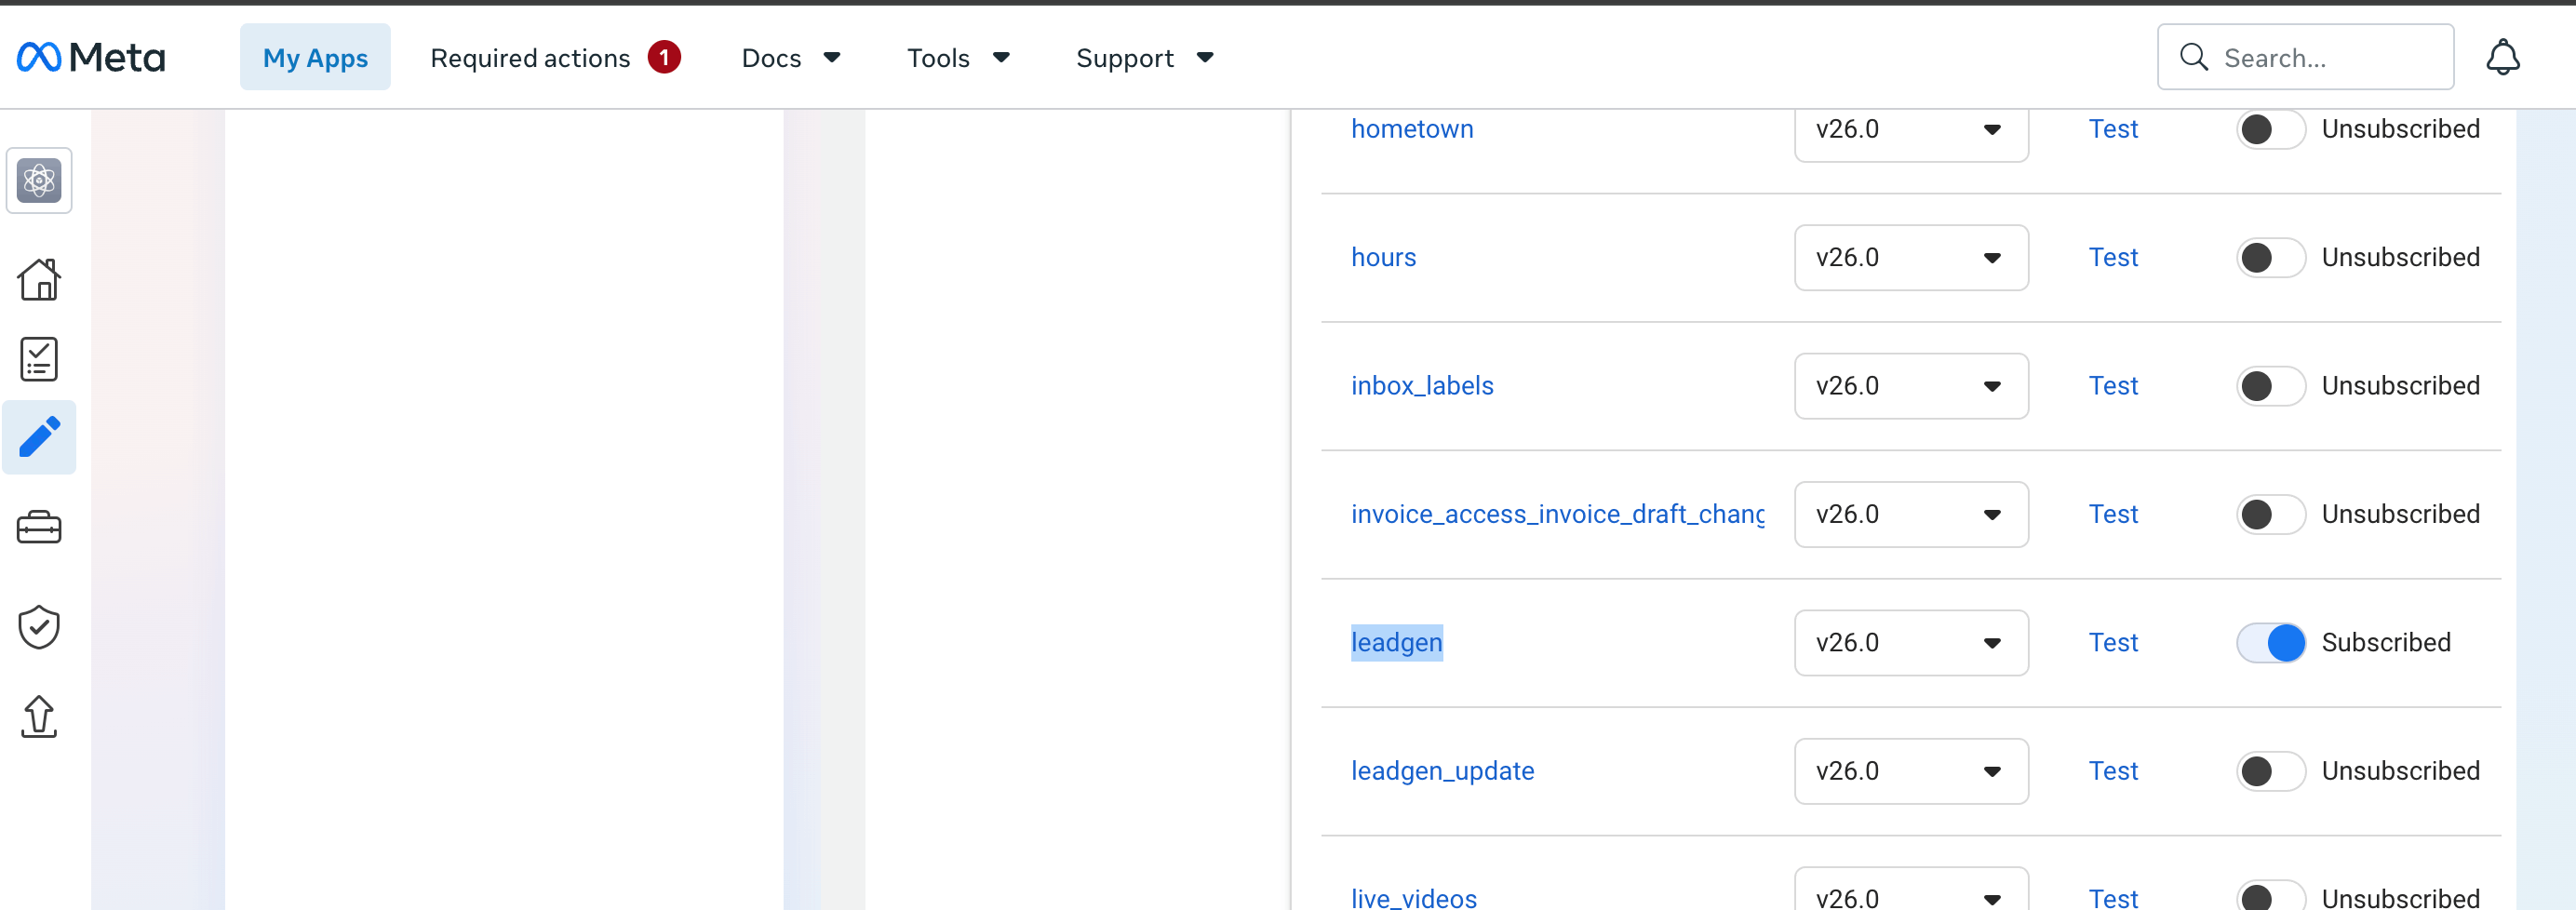Open the invoice_access_invoice_draft_change field link
This screenshot has height=910, width=2576.
(x=1558, y=514)
